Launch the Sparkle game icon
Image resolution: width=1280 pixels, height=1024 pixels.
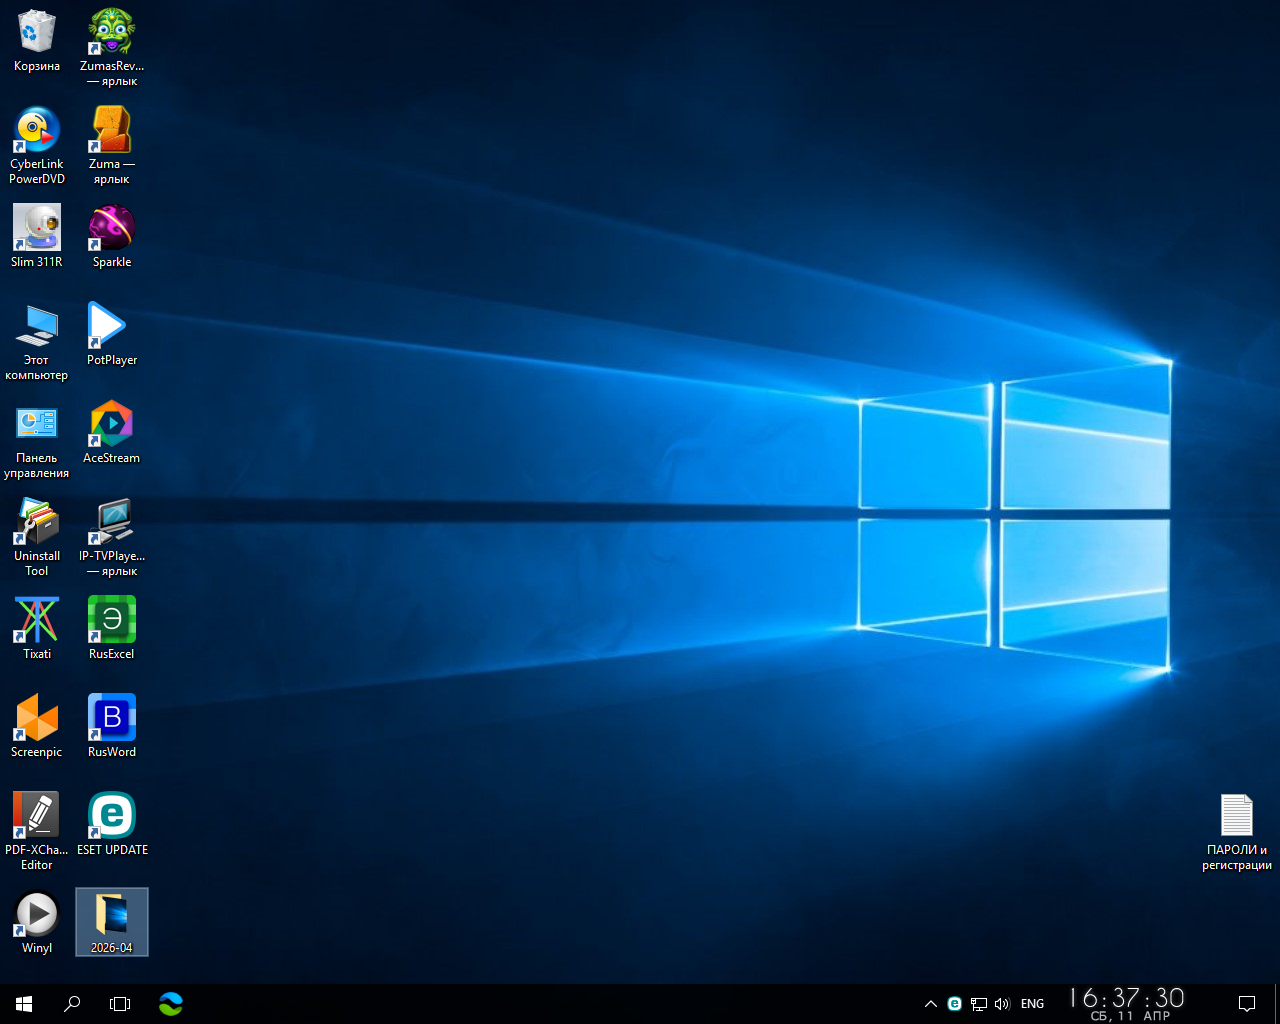[112, 236]
